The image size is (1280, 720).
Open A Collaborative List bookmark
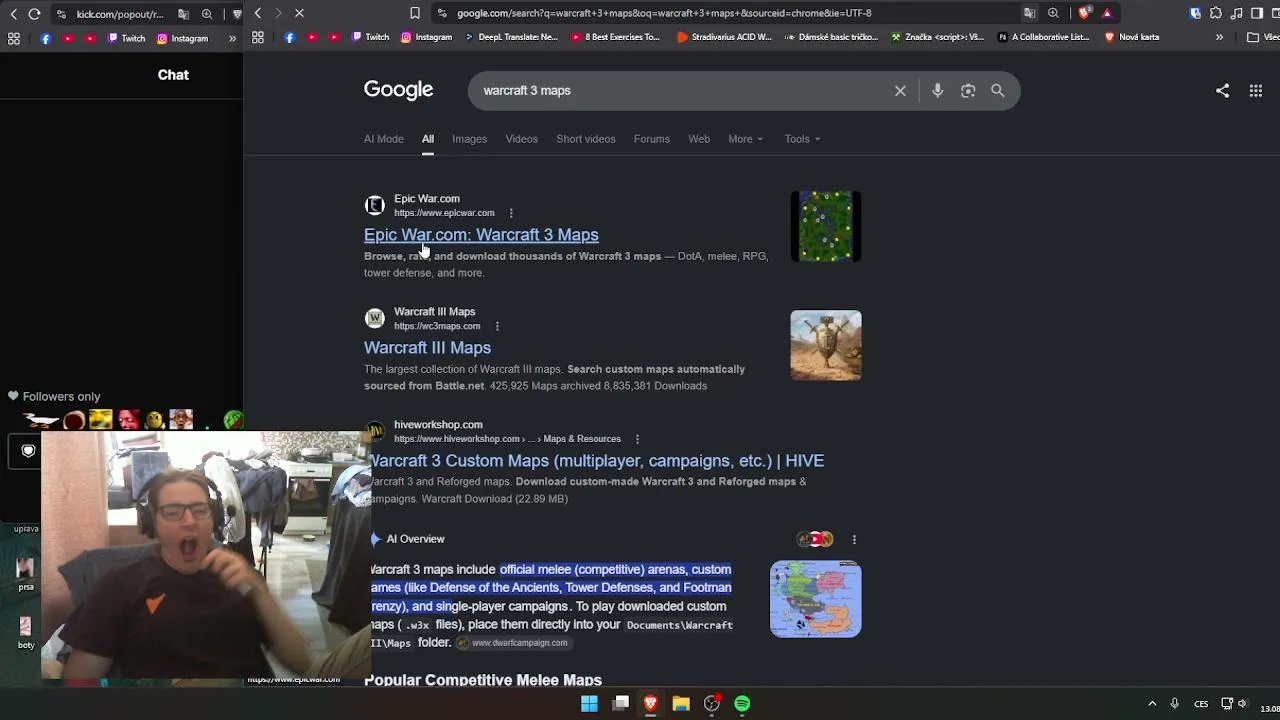[1044, 37]
